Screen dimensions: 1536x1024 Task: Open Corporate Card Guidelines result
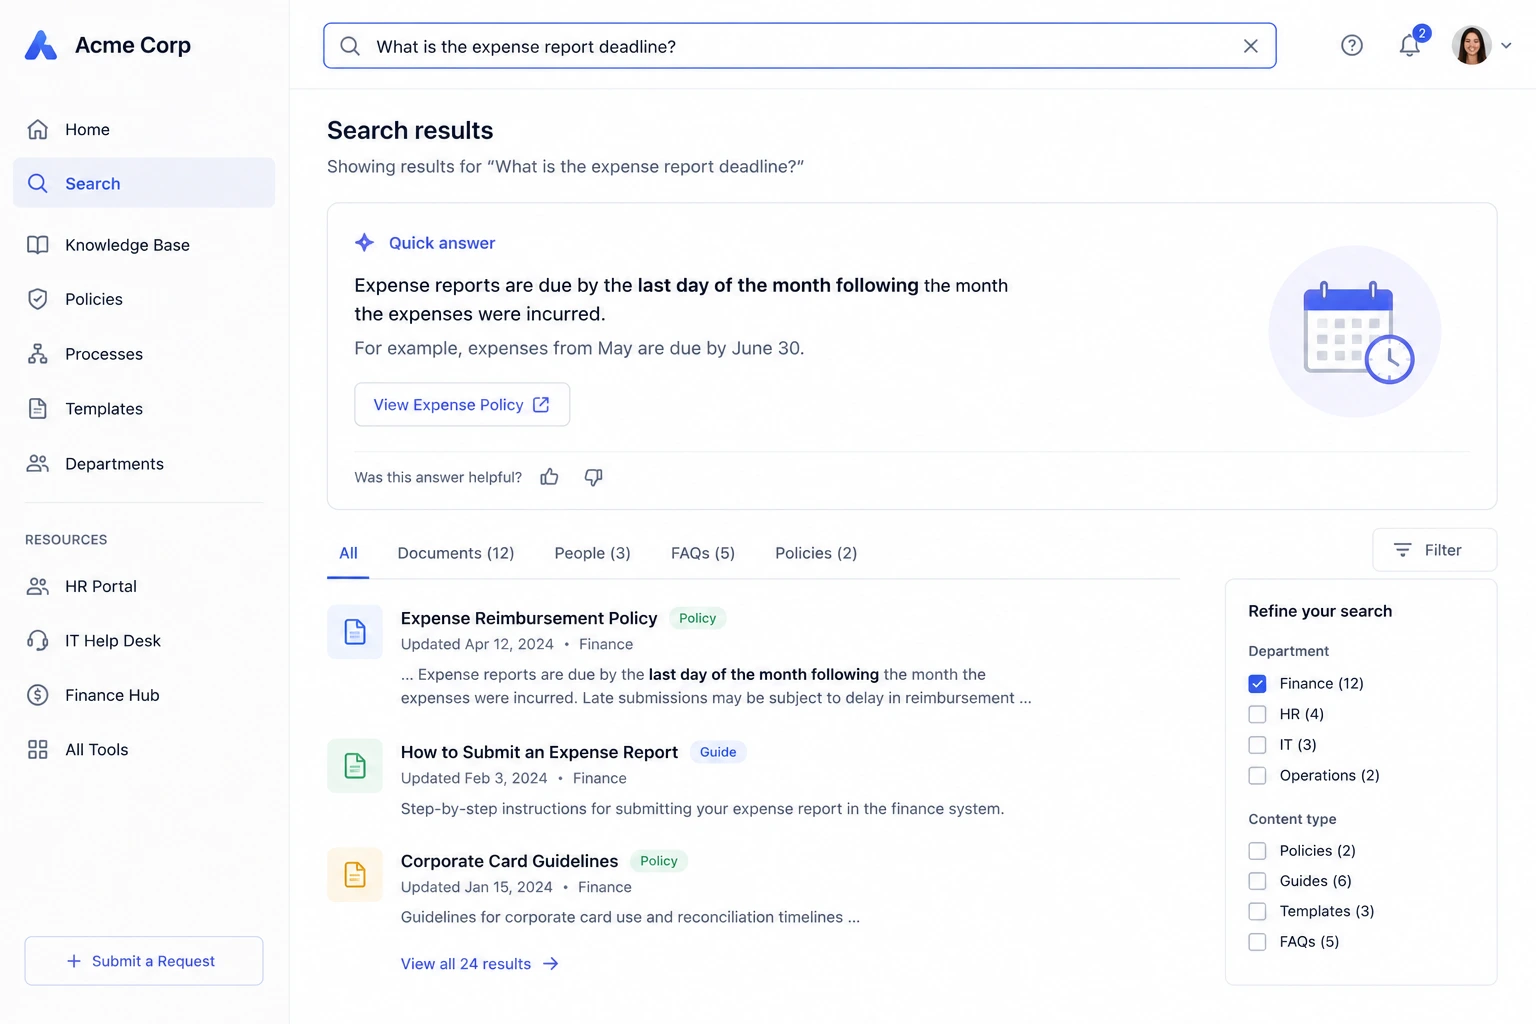[x=509, y=861]
